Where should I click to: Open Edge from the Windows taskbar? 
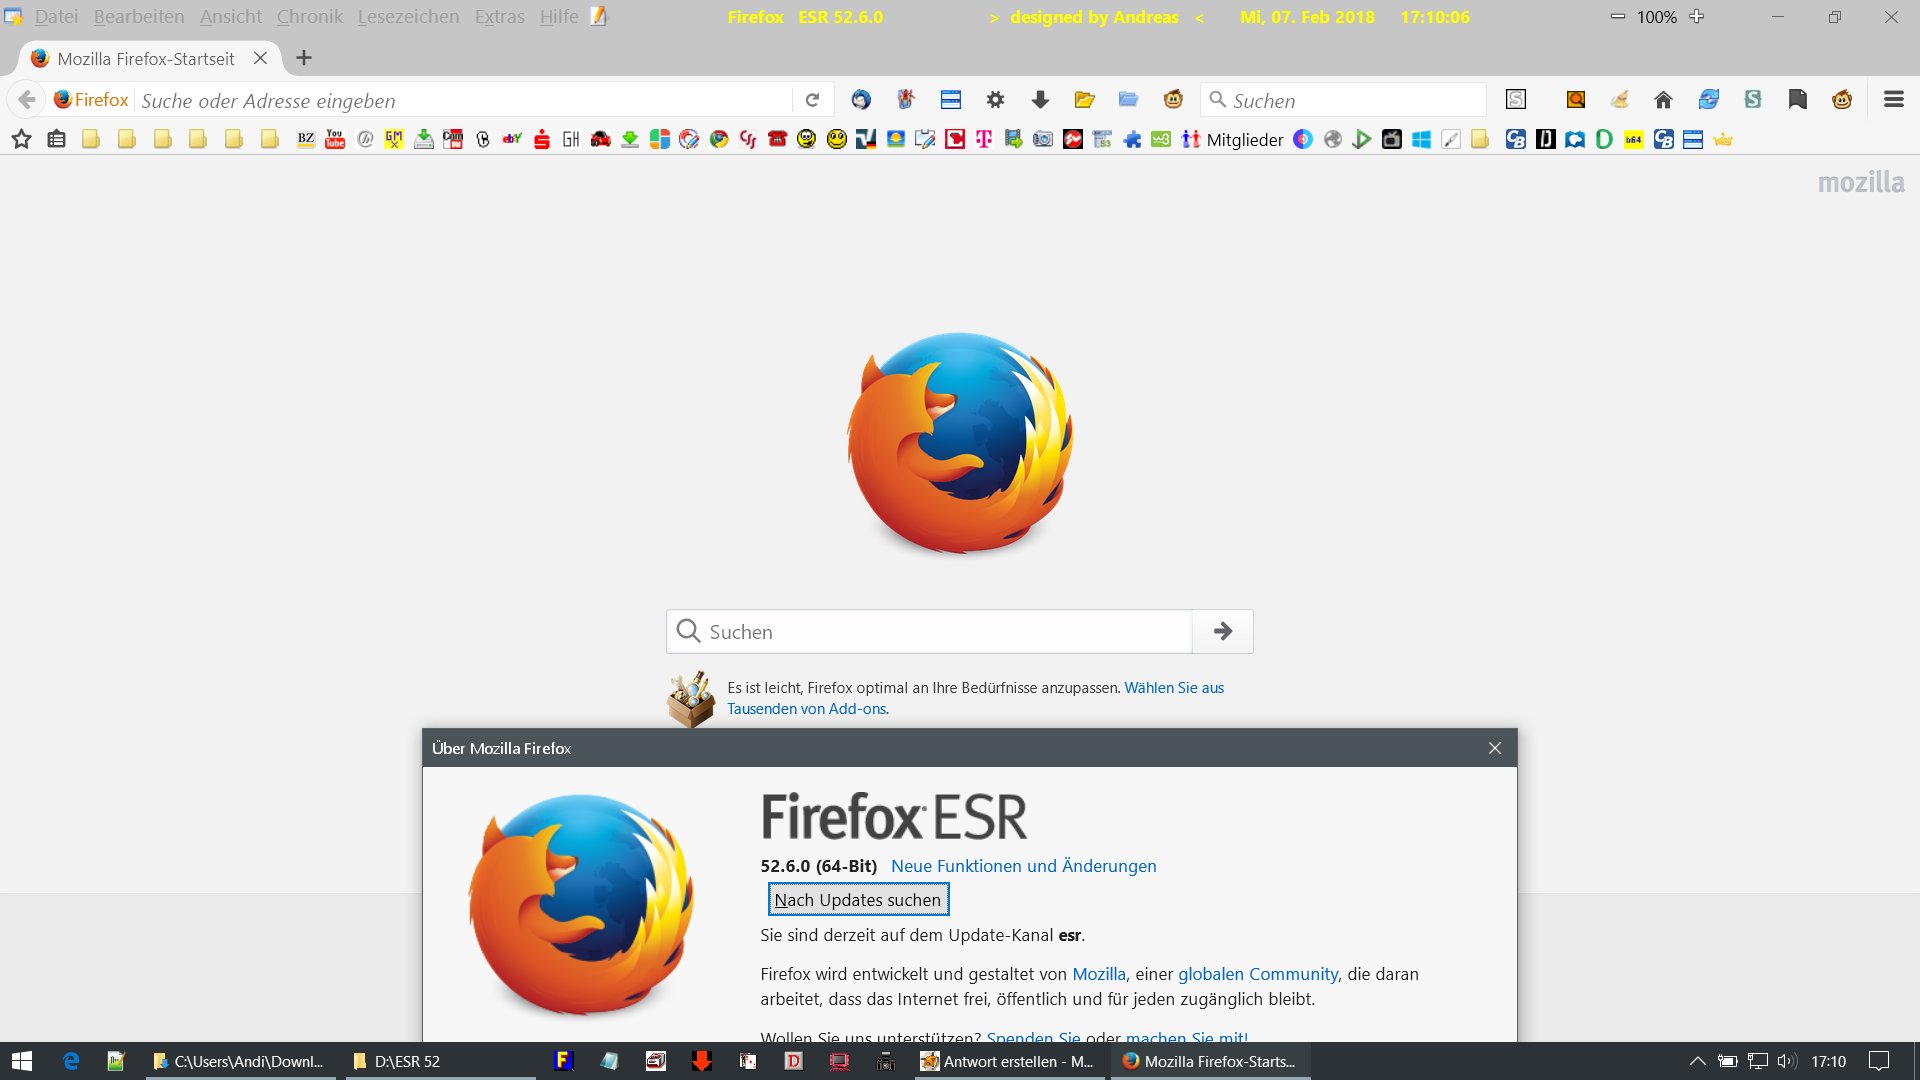pyautogui.click(x=70, y=1061)
